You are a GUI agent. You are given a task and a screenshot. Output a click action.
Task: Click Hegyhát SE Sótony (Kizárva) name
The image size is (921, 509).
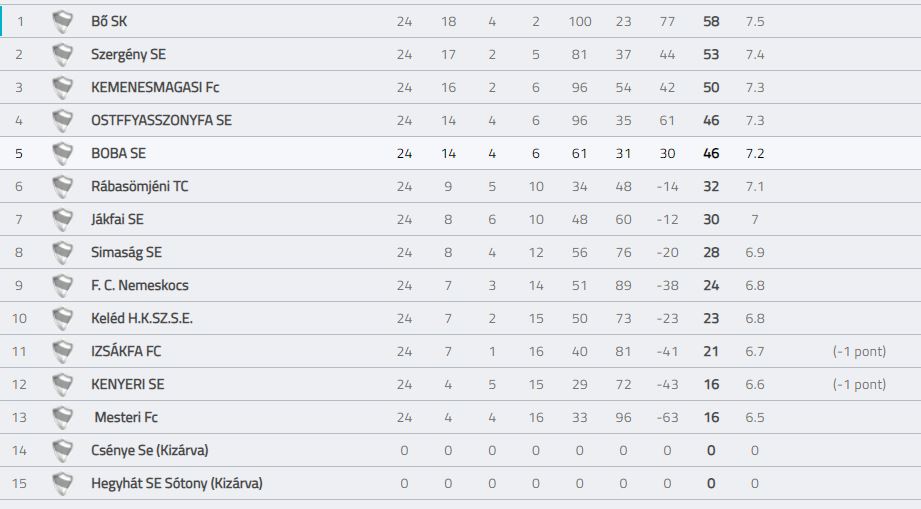tap(177, 483)
